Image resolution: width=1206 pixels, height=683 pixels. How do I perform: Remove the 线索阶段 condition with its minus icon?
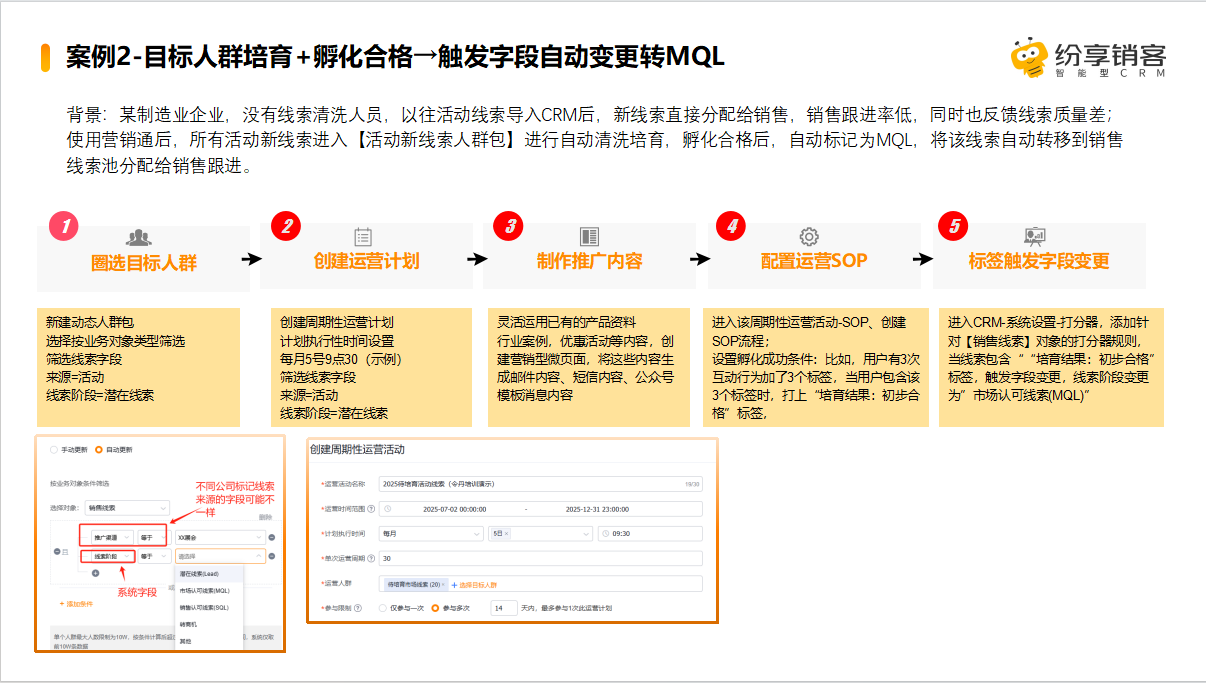[272, 556]
